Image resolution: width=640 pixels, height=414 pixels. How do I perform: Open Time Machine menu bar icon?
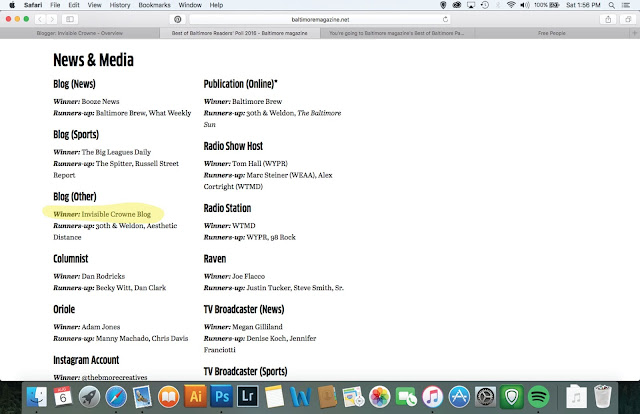(x=484, y=5)
